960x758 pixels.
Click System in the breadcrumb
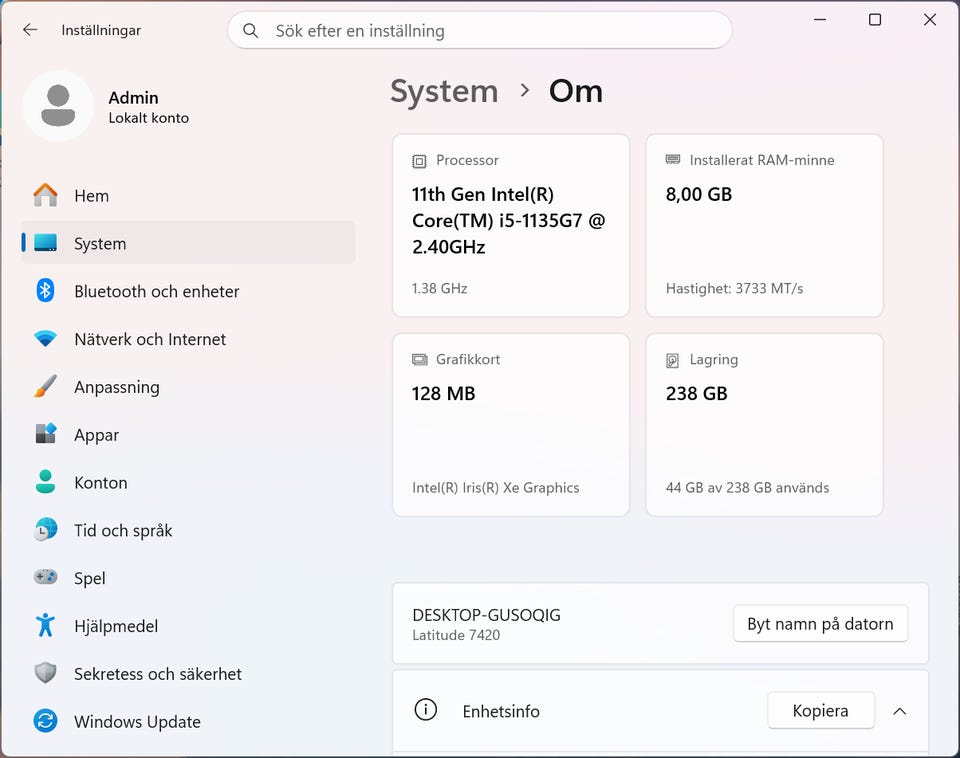[x=444, y=91]
